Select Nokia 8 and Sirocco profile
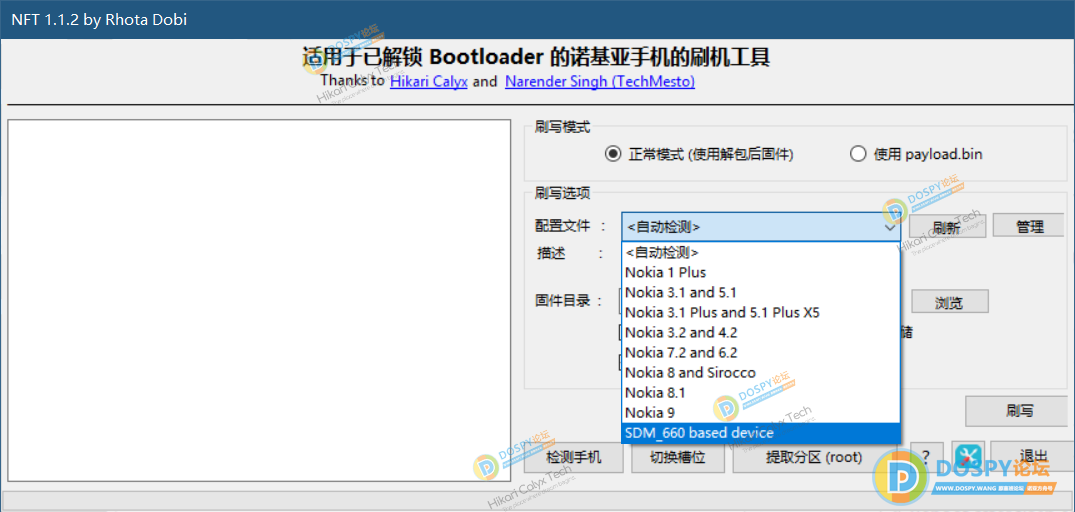This screenshot has width=1075, height=512. coord(760,373)
